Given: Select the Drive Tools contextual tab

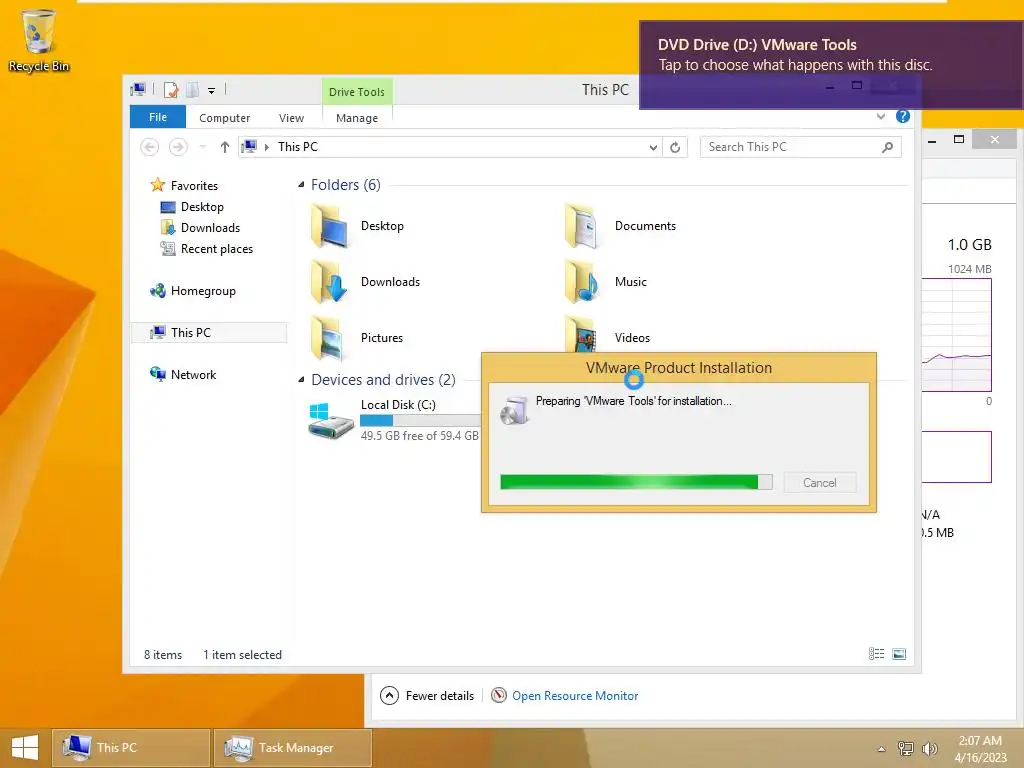Looking at the screenshot, I should click(357, 91).
